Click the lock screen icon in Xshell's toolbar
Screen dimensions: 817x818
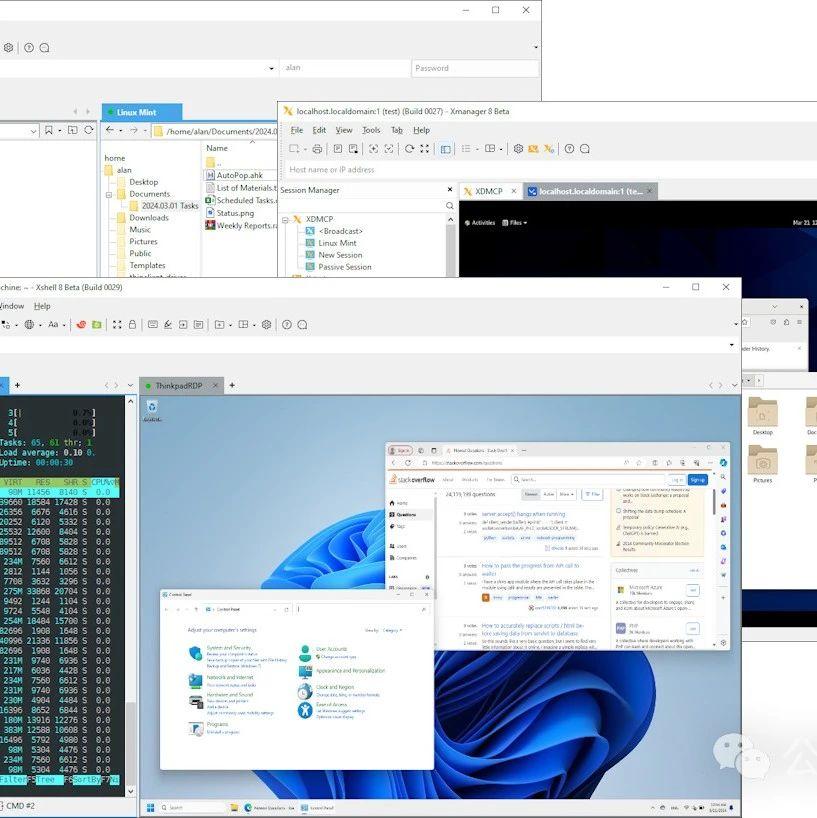coord(133,324)
